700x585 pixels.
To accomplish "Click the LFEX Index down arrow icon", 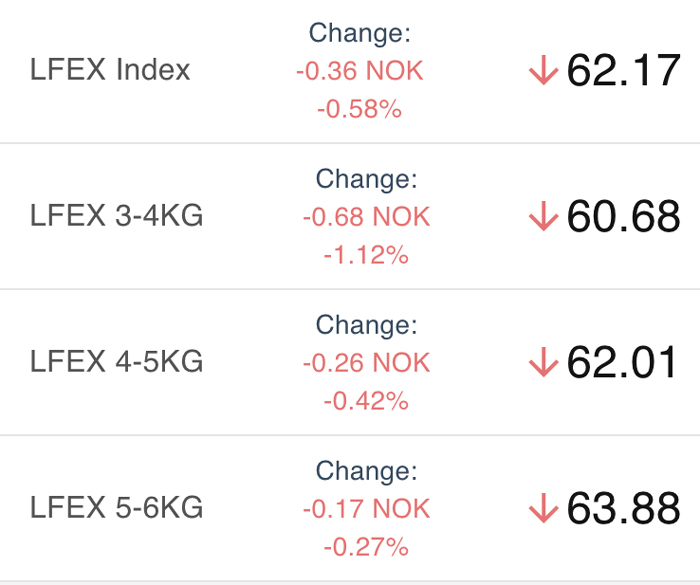I will [543, 70].
